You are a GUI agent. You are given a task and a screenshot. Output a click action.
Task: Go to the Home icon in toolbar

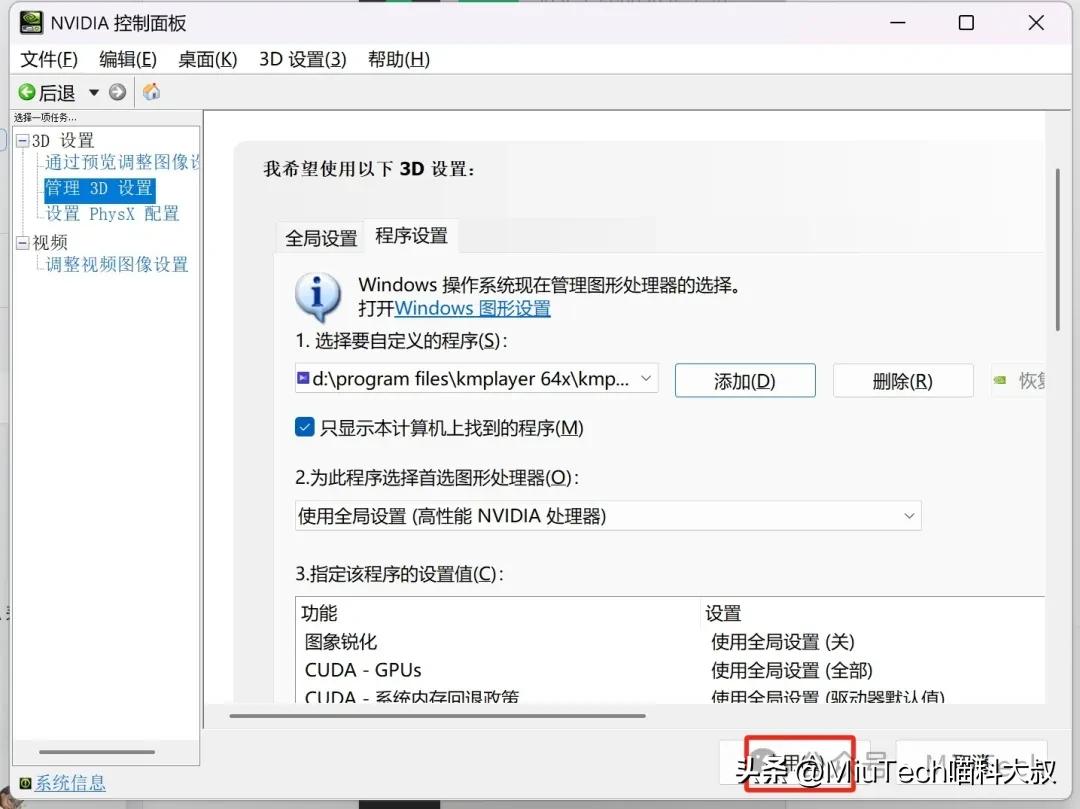(x=152, y=92)
